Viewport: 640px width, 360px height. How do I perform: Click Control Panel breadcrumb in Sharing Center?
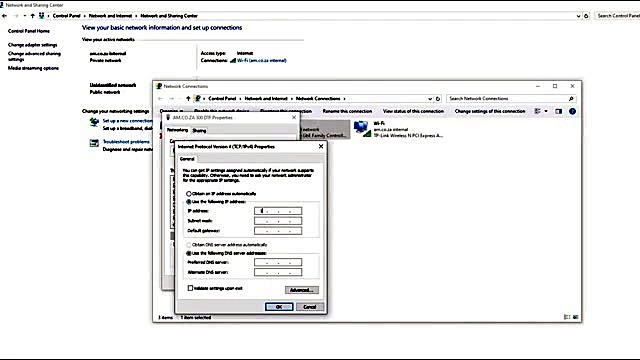pos(67,16)
